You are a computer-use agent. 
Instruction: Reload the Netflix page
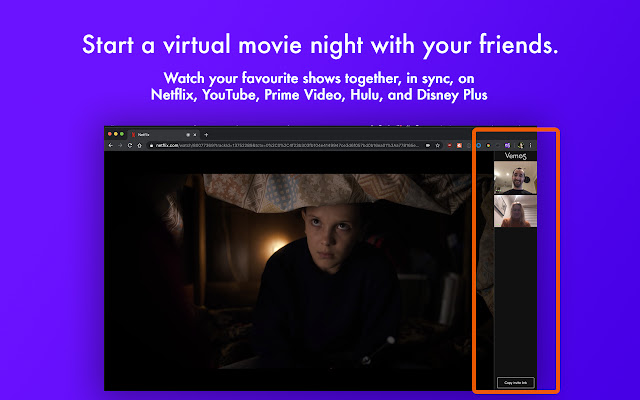[x=130, y=145]
